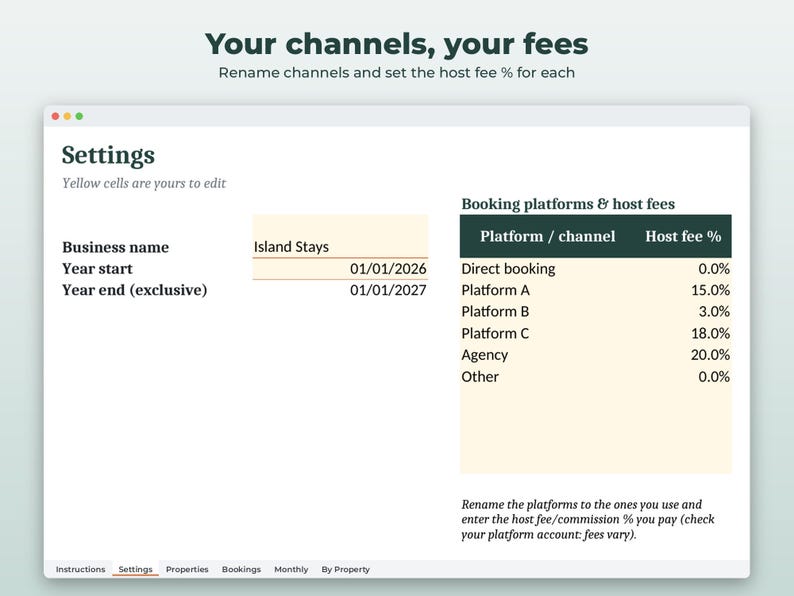Click the 'Business name' label
794x596 pixels.
pos(115,247)
